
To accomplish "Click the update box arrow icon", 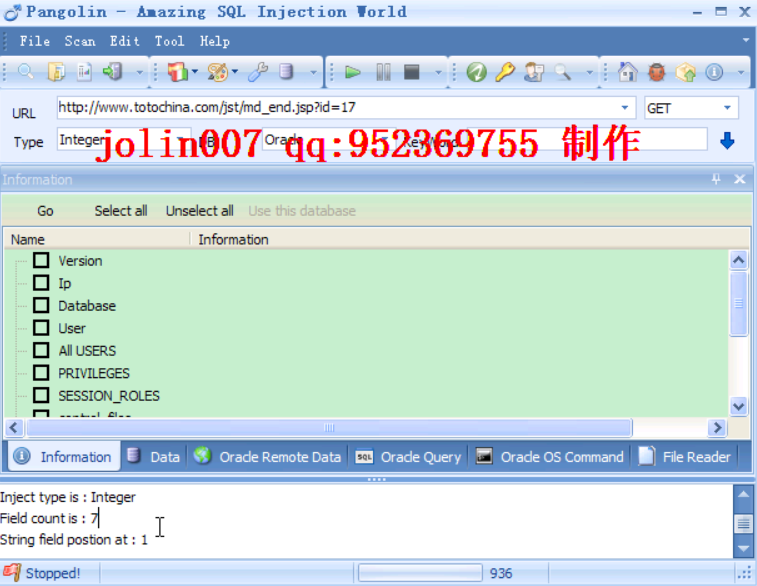I will (x=686, y=72).
